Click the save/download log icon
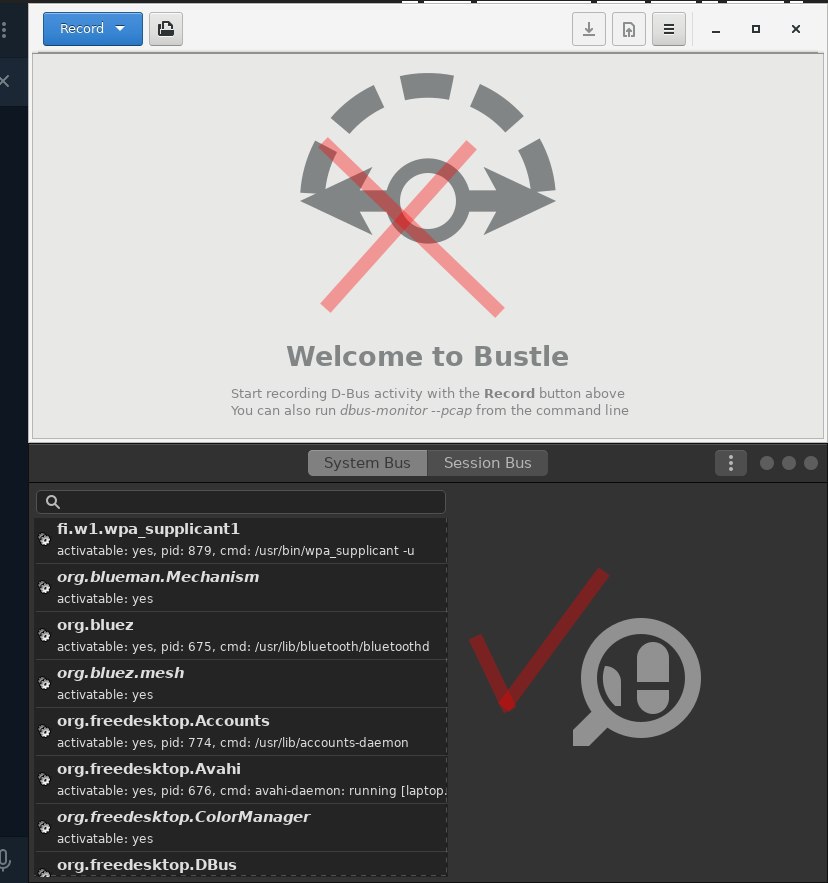This screenshot has height=883, width=828. pos(589,29)
